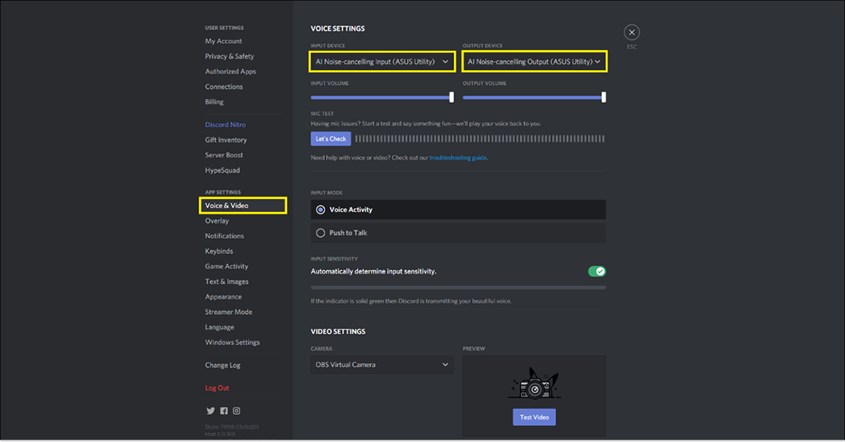
Task: Click the Output Volume slider handle
Action: pos(604,97)
